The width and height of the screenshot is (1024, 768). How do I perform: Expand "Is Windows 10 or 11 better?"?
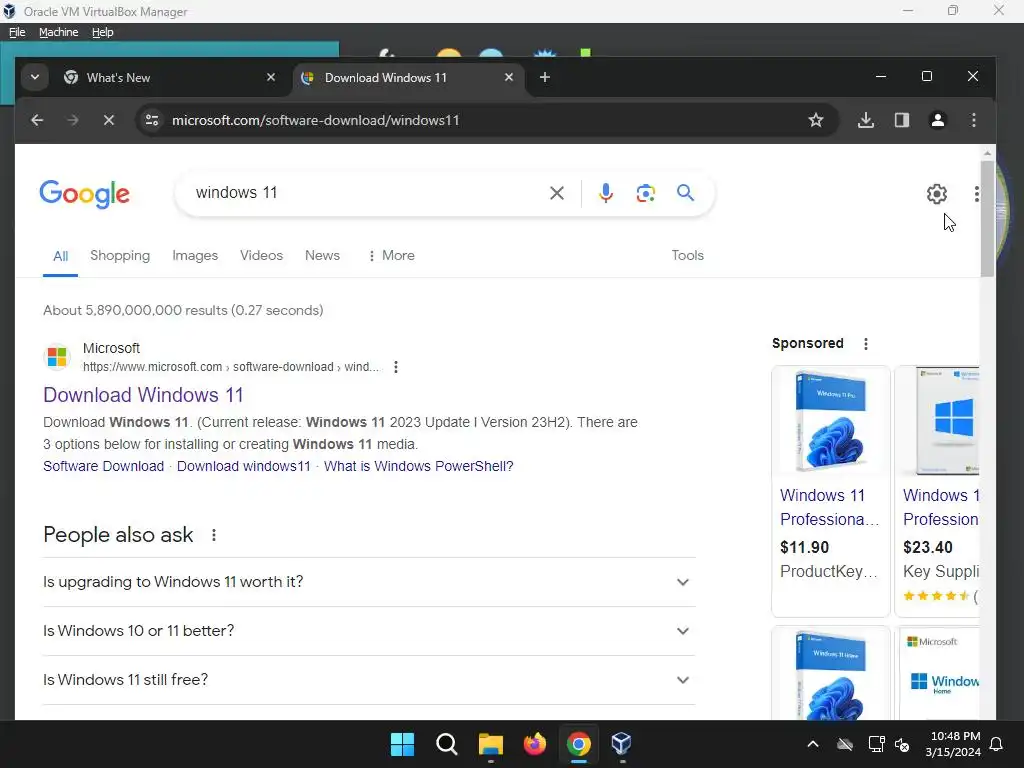tap(369, 631)
